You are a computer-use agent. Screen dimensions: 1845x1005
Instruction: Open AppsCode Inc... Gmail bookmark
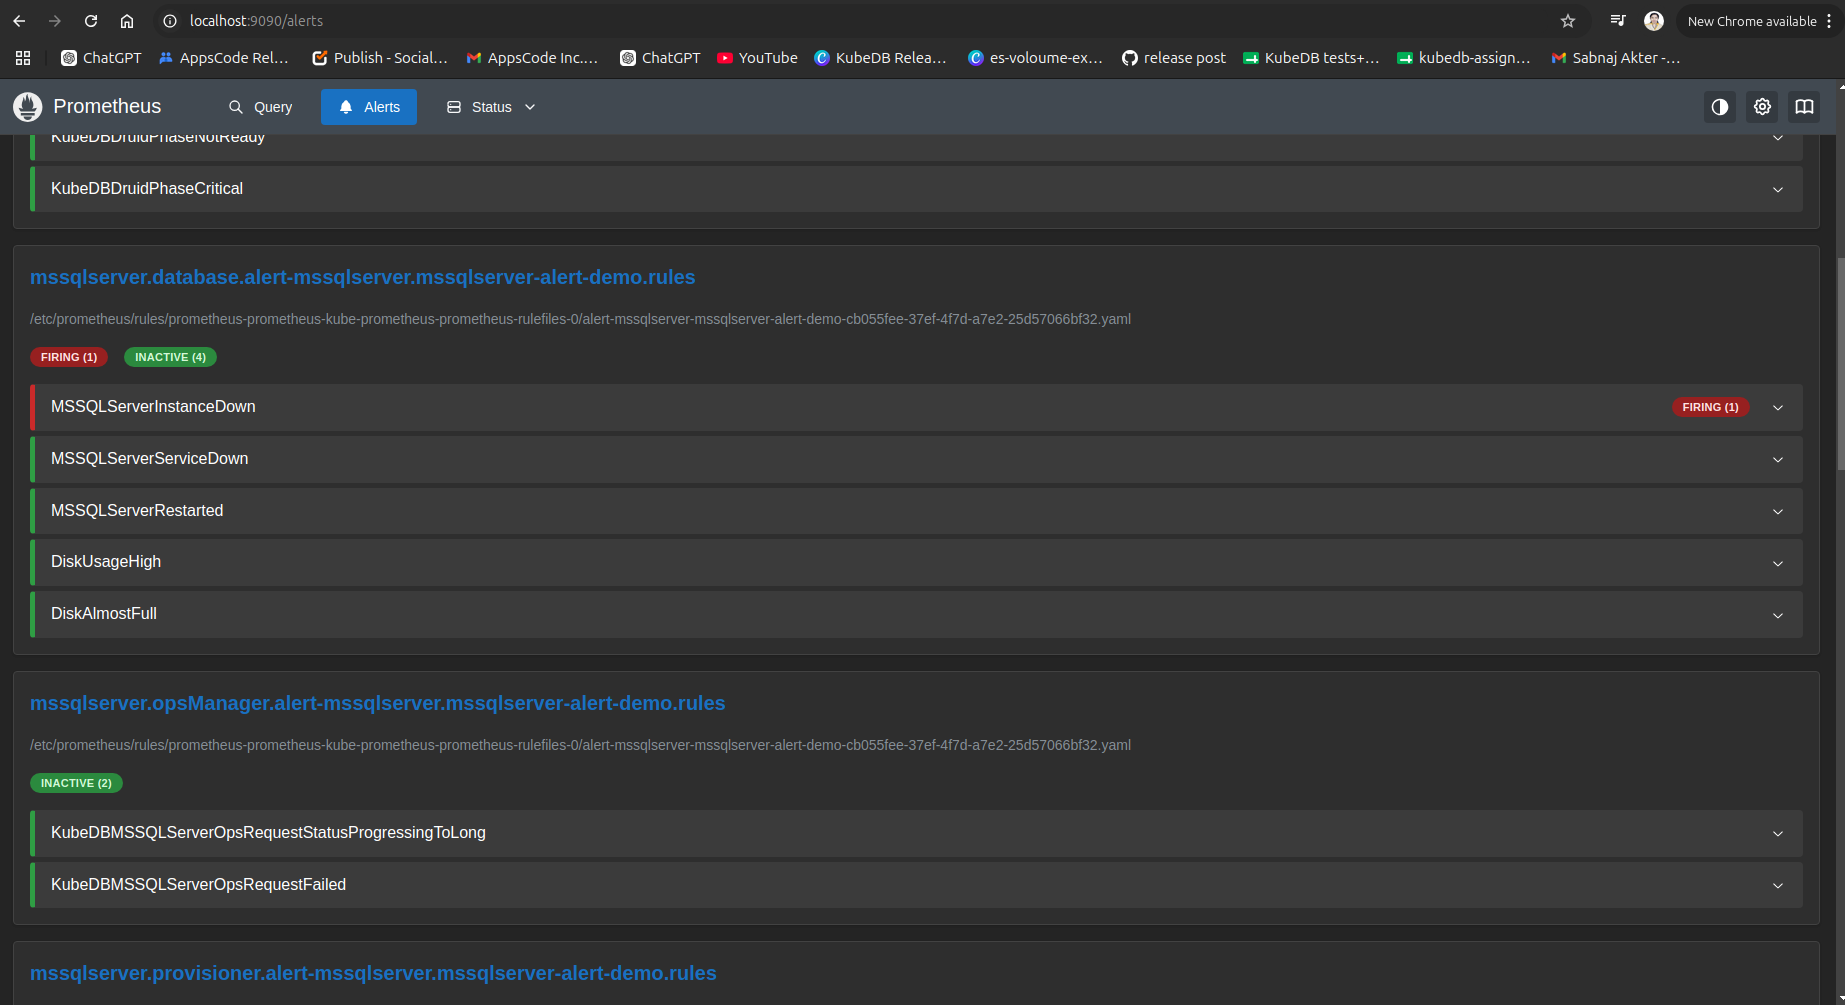tap(532, 58)
